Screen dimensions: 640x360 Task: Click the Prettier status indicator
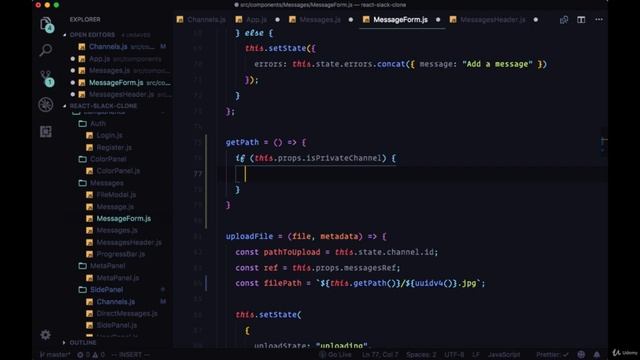point(552,355)
